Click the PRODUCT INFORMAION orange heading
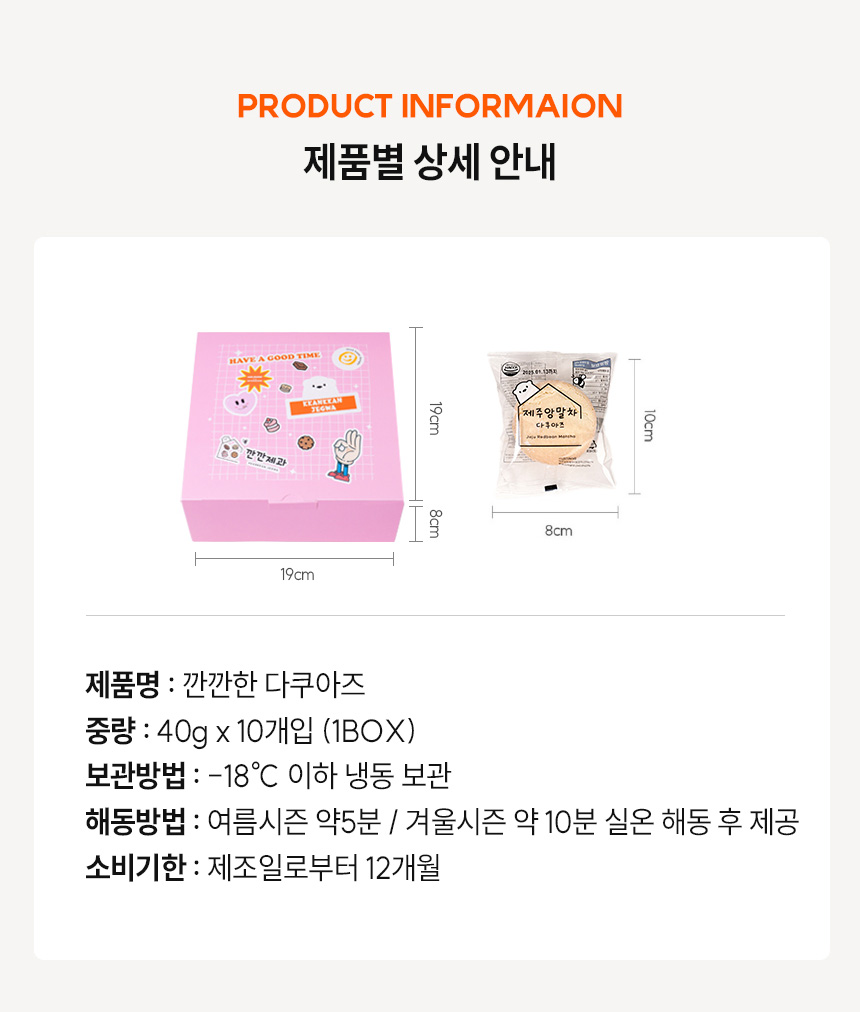Screen dimensions: 860x1012 pos(430,106)
